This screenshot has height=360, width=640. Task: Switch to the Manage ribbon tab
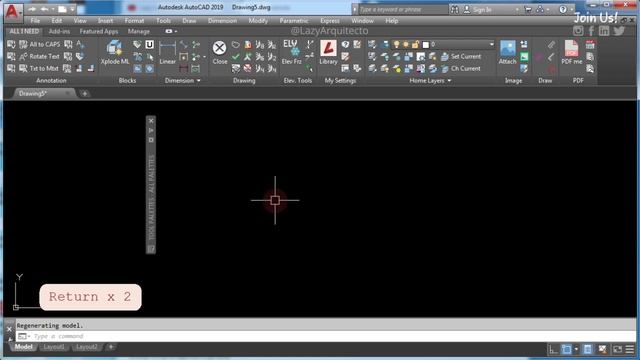pyautogui.click(x=139, y=31)
